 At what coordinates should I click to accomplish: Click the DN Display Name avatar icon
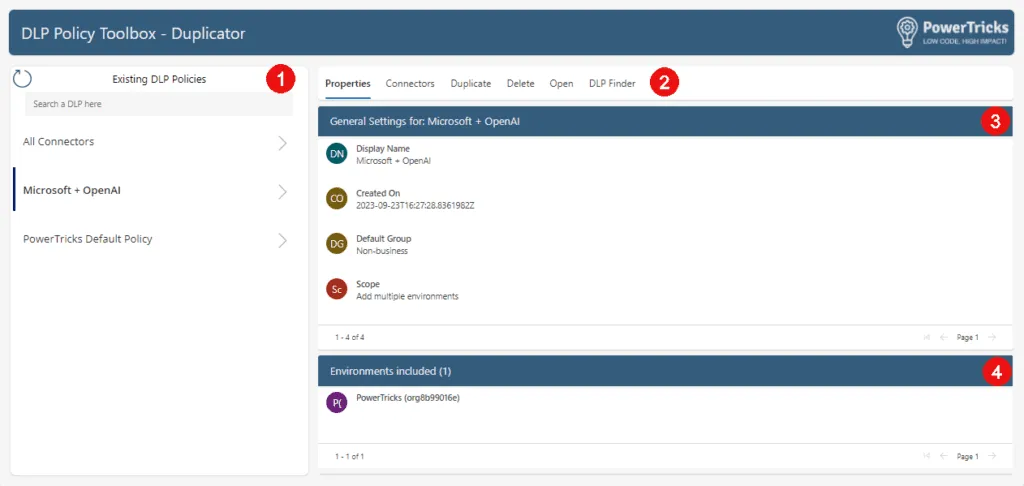click(336, 154)
